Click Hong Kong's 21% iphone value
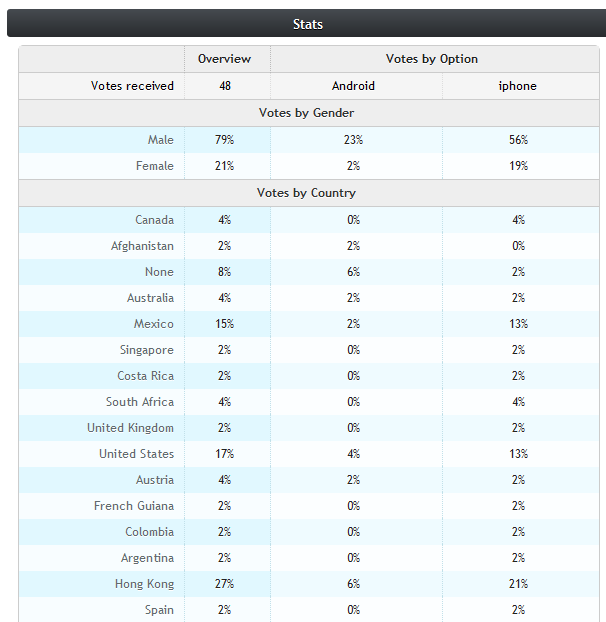This screenshot has width=606, height=622. (x=518, y=584)
